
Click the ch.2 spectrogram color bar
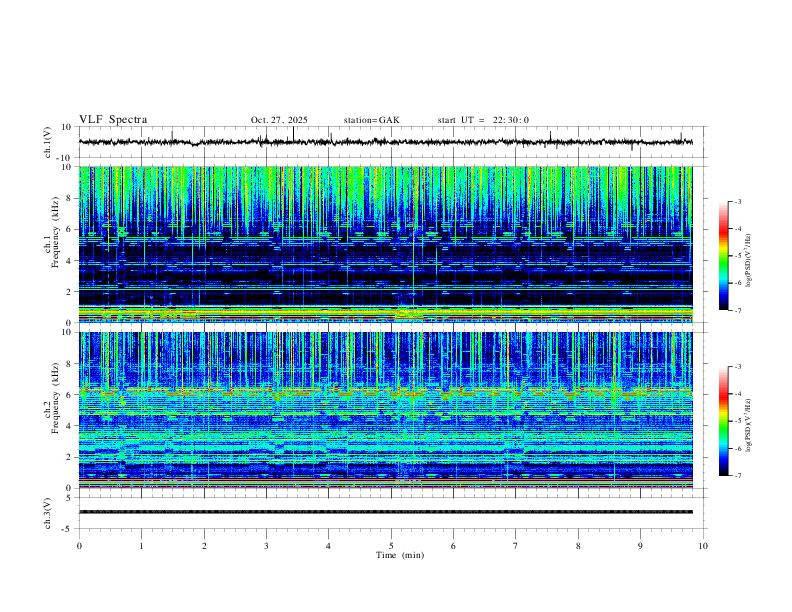(723, 421)
